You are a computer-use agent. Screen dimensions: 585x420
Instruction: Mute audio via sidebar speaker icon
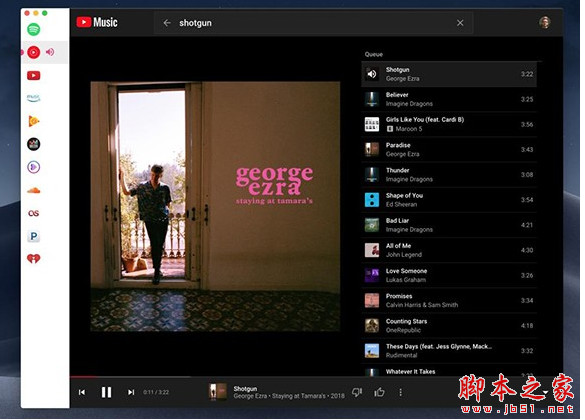[x=50, y=52]
